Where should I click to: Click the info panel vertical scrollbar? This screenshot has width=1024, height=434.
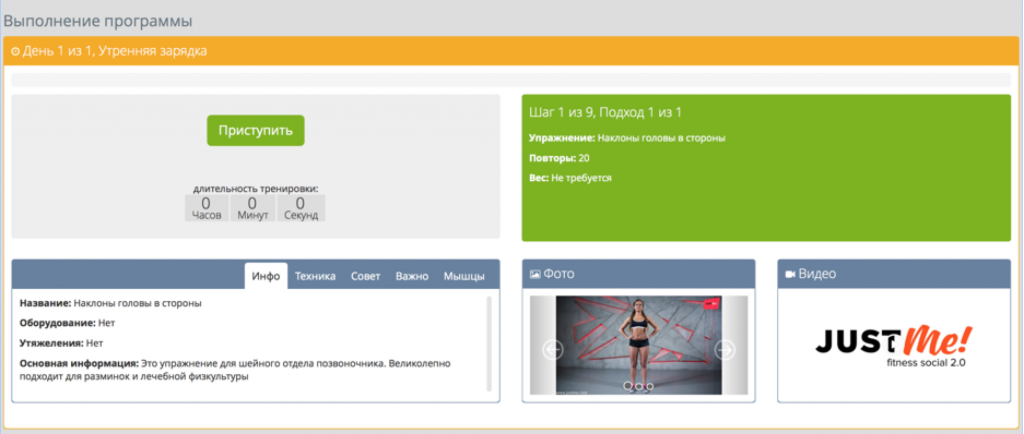click(489, 343)
